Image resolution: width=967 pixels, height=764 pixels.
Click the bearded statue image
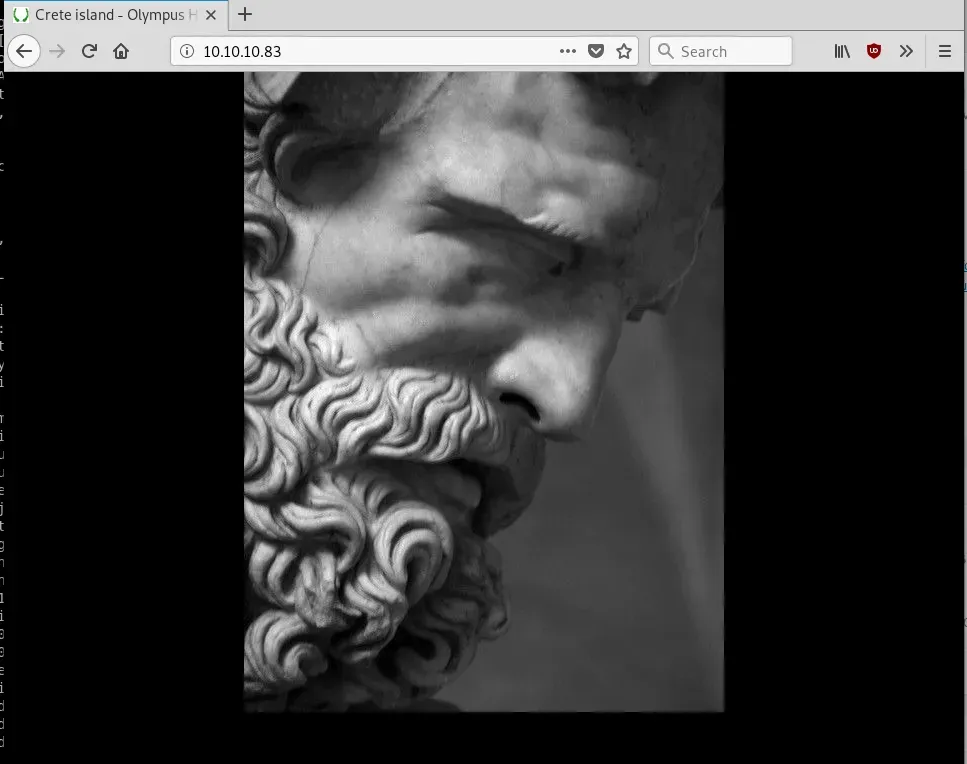(483, 390)
